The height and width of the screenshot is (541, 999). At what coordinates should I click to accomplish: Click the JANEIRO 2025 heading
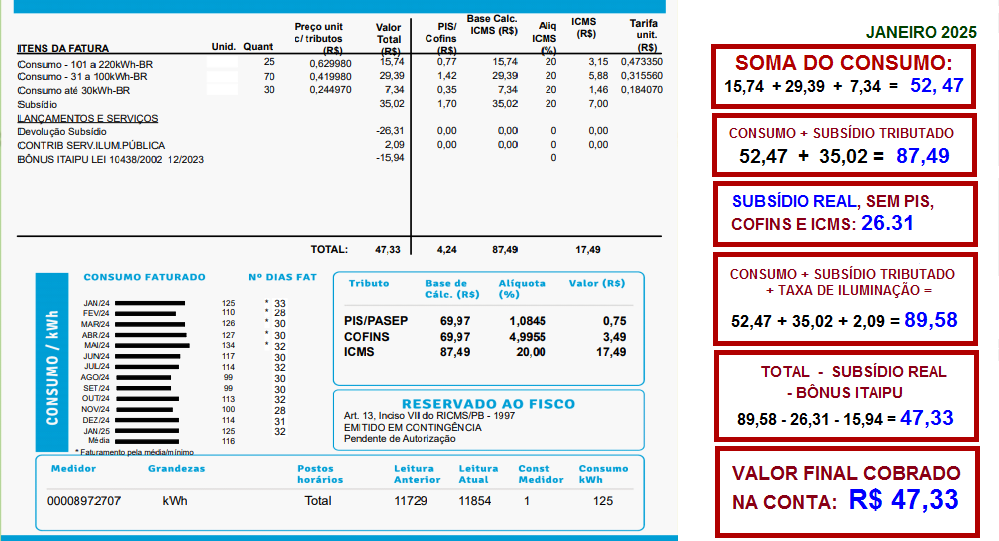click(921, 33)
